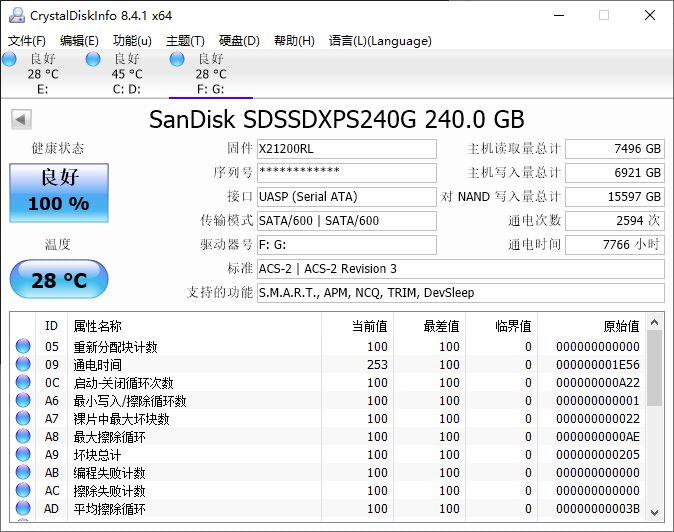
Task: Select the 裸片中最大坏块数 attribute row
Action: (328, 418)
